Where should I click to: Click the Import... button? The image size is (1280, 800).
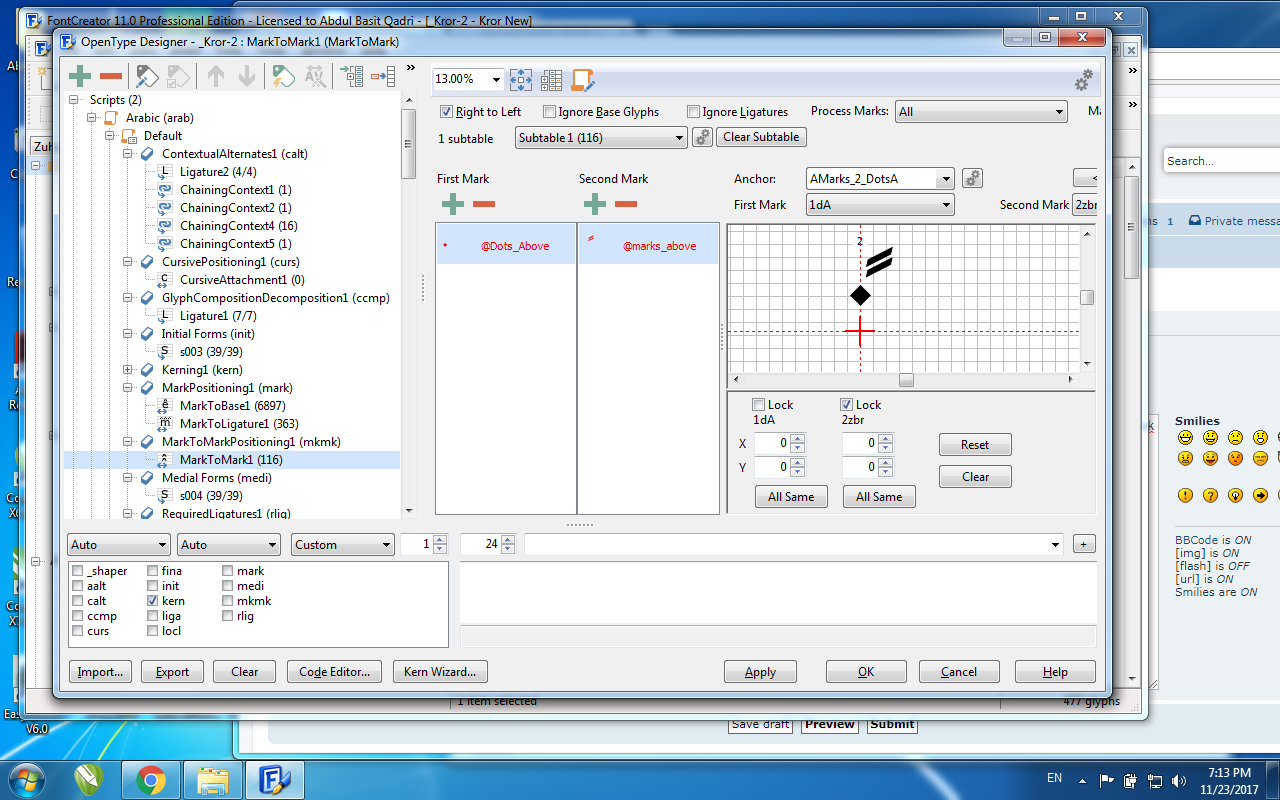pyautogui.click(x=100, y=672)
